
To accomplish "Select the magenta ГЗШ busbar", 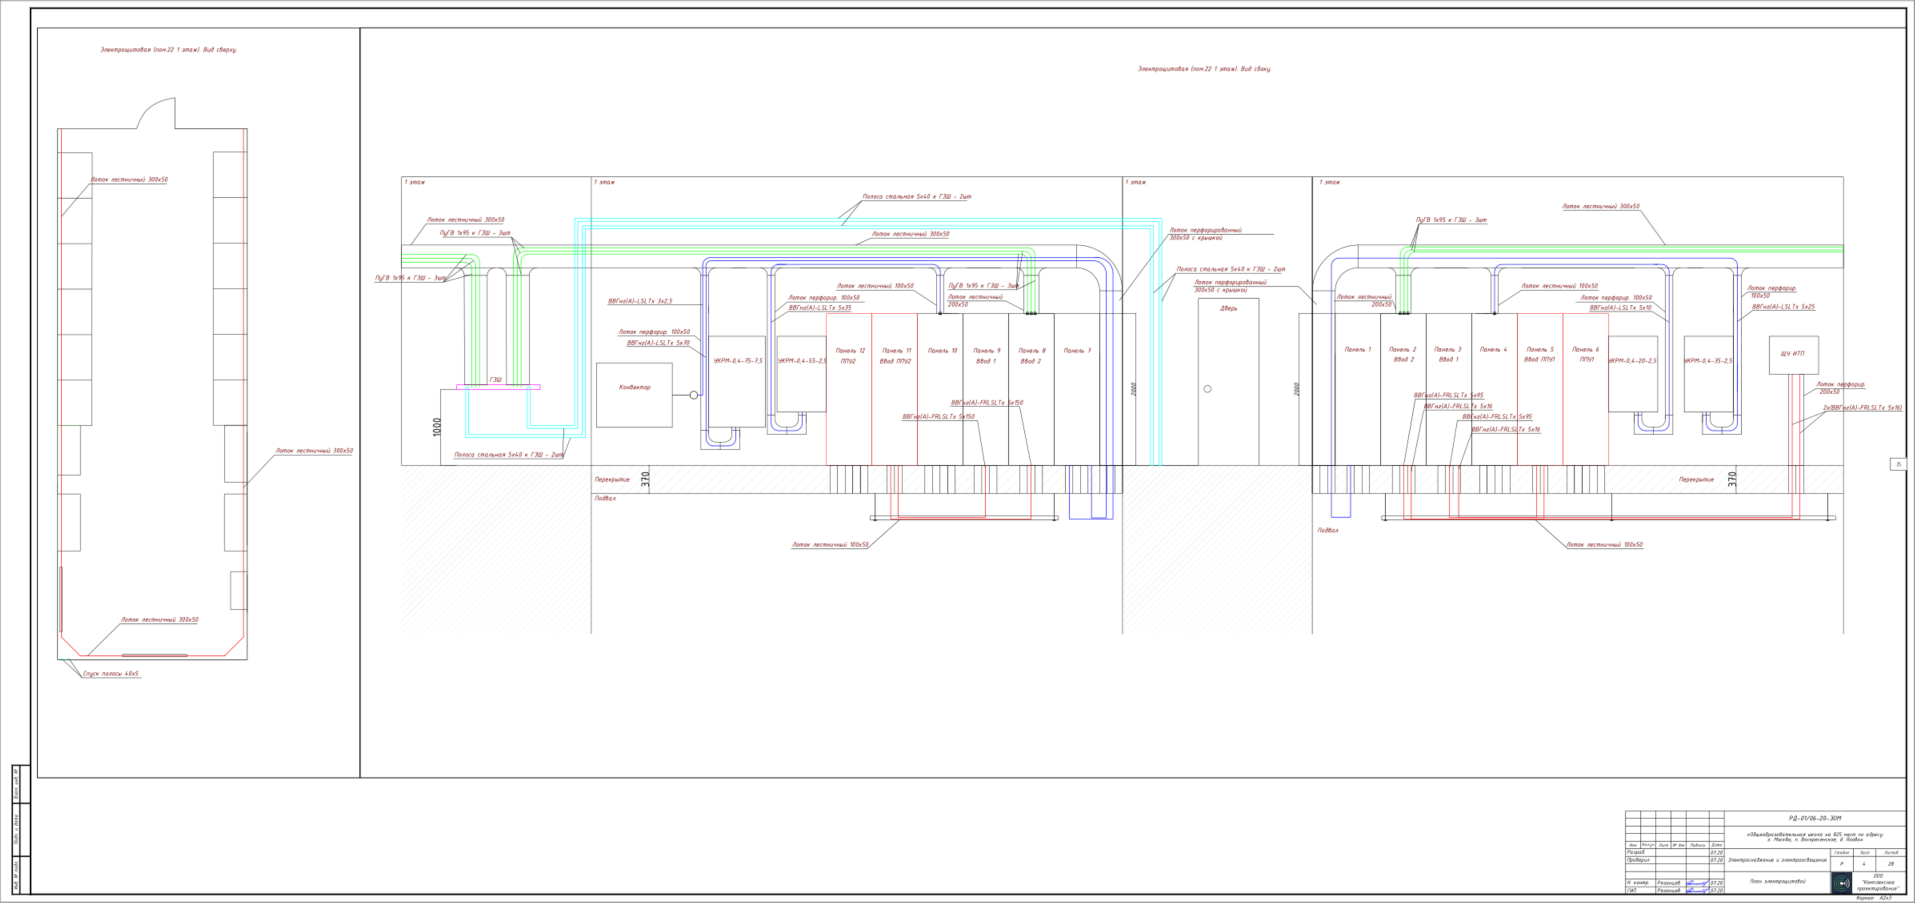I will pyautogui.click(x=498, y=387).
